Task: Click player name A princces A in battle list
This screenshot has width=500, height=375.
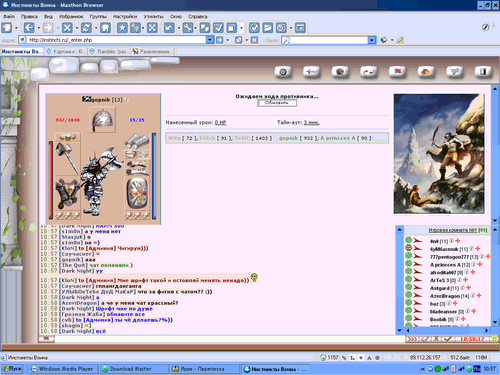Action: pos(338,138)
